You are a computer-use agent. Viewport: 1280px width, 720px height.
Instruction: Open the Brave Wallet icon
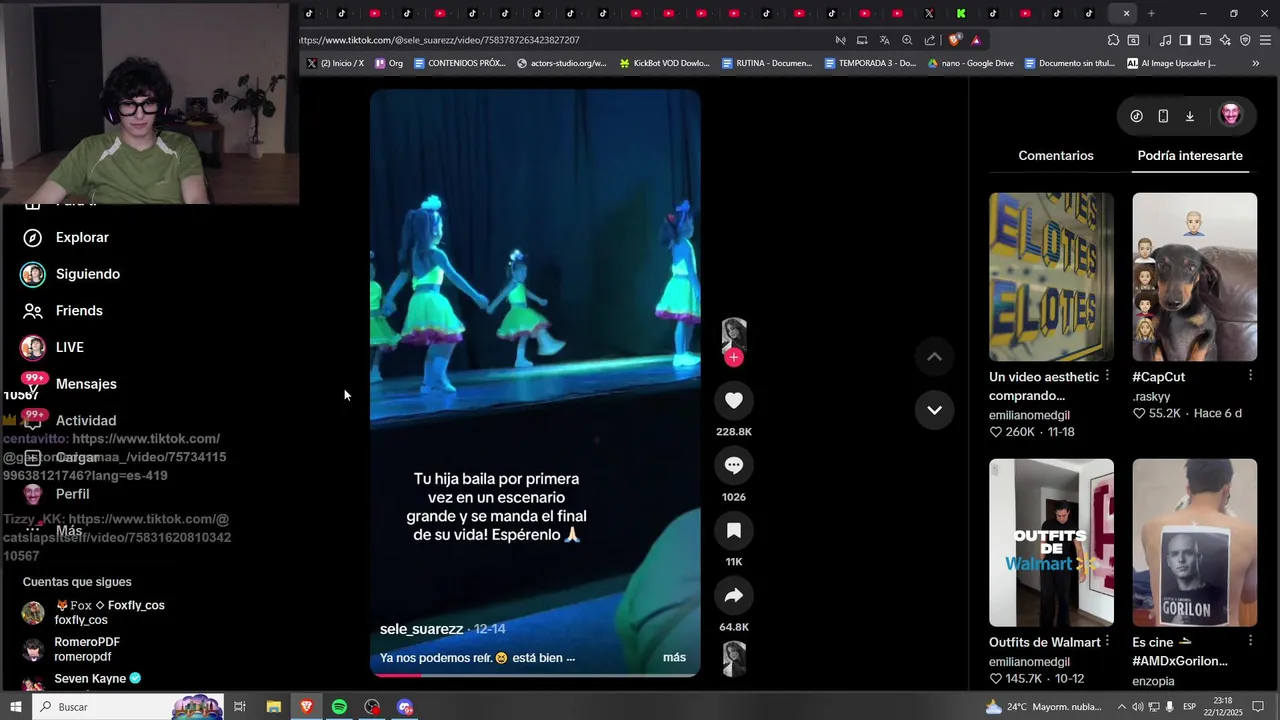point(1205,40)
